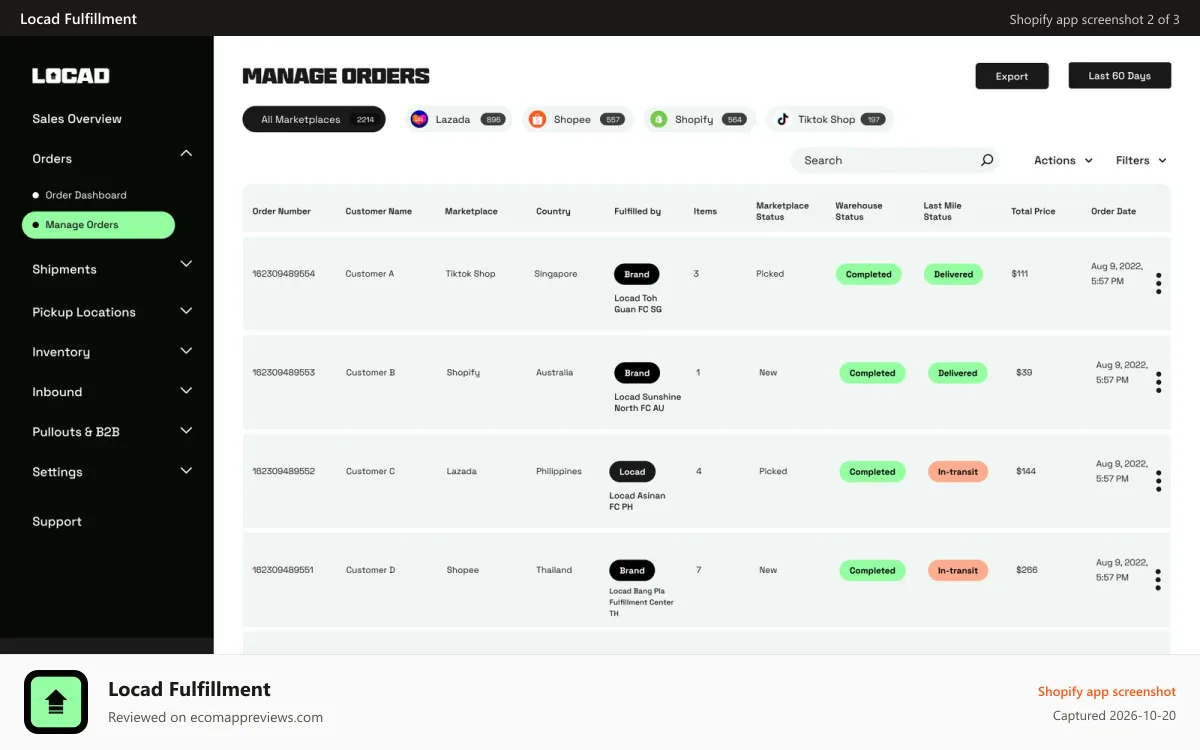The height and width of the screenshot is (750, 1200).
Task: Click the Australia country cell
Action: (x=554, y=373)
